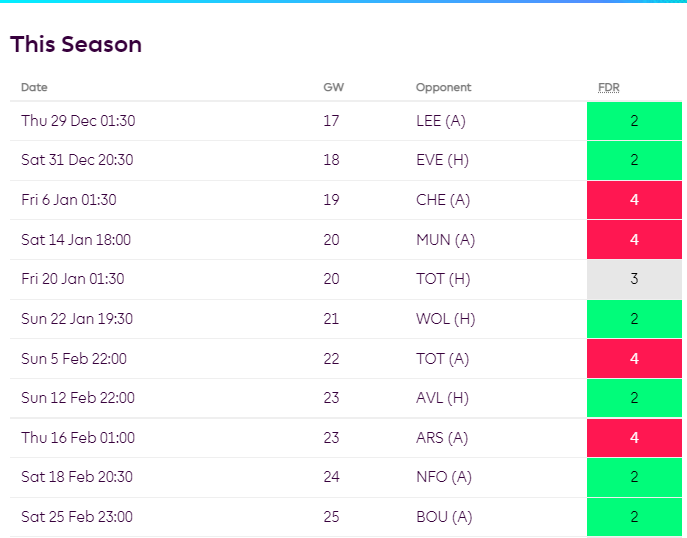Click the CHE (A) opponent text
This screenshot has height=538, width=687.
441,200
